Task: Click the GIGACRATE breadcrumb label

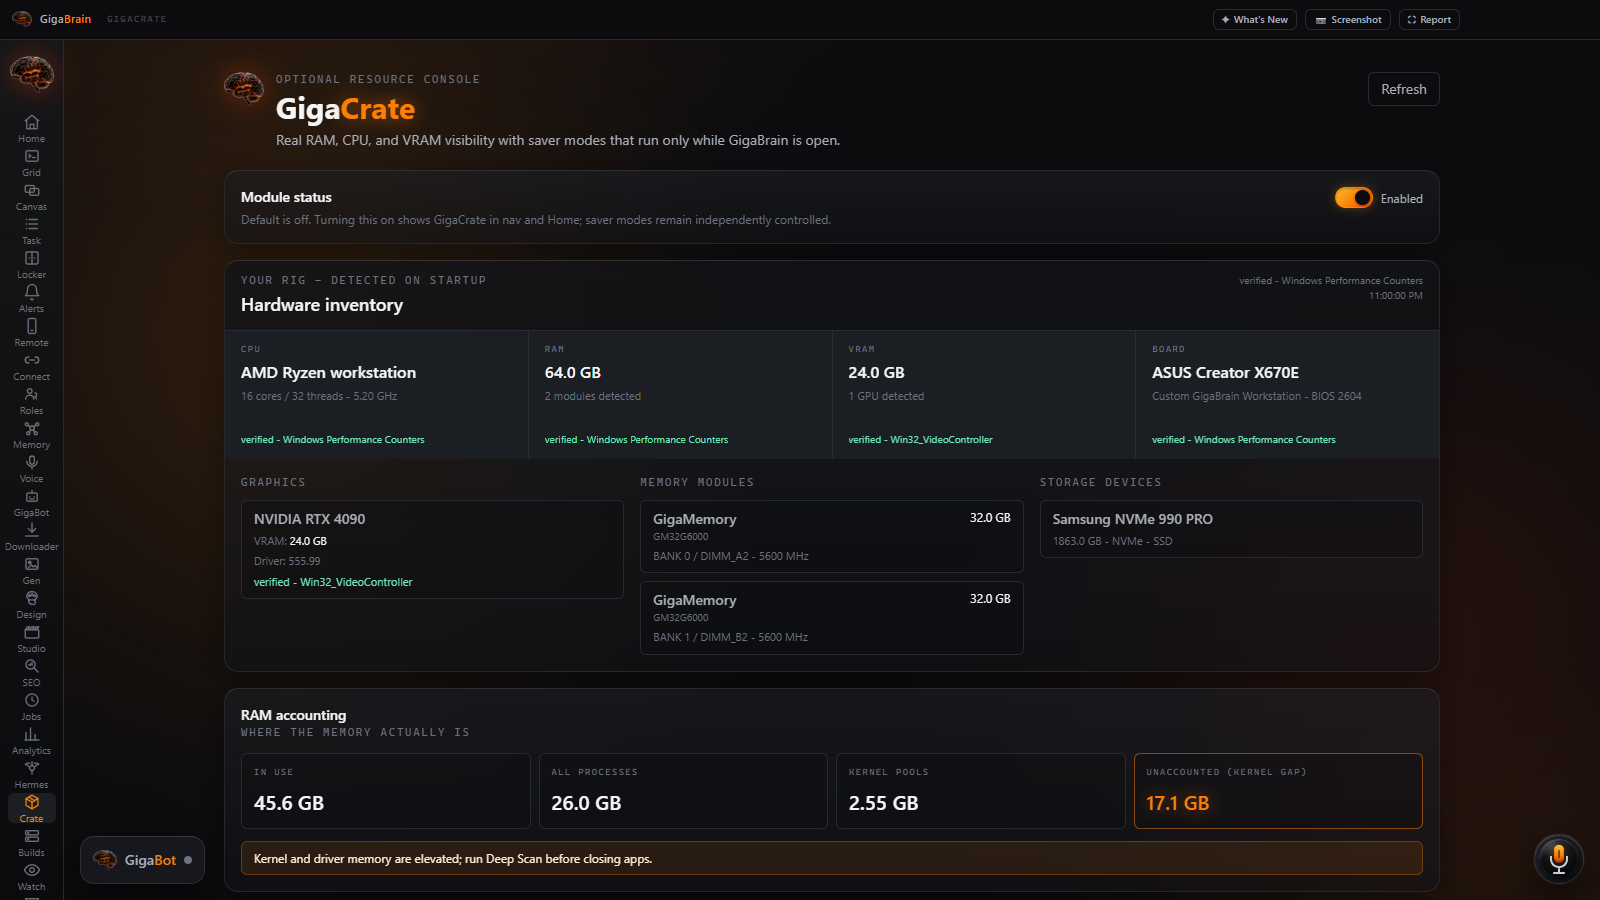Action: coord(137,19)
